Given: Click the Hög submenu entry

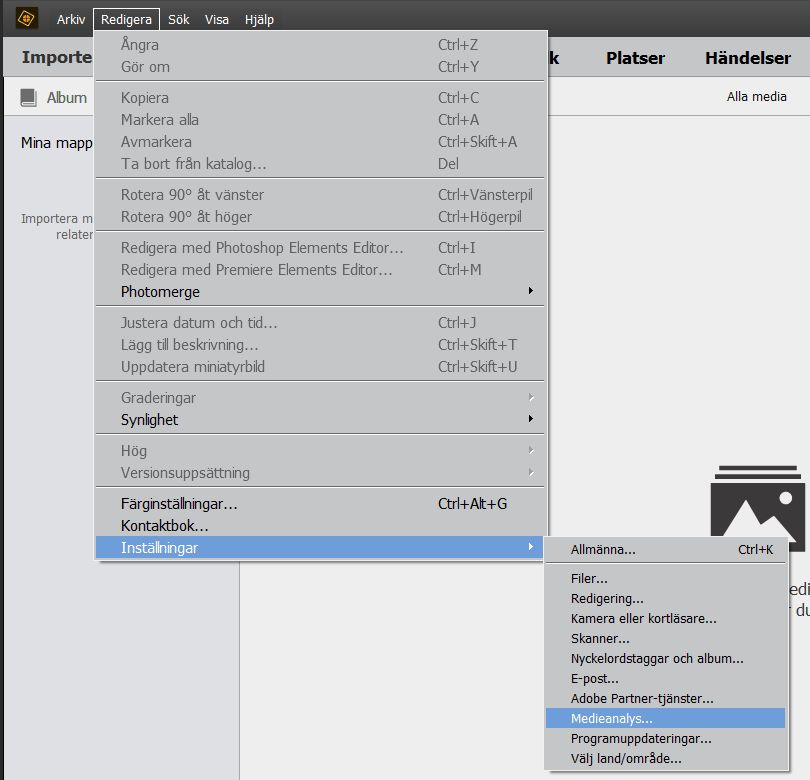Looking at the screenshot, I should (320, 451).
